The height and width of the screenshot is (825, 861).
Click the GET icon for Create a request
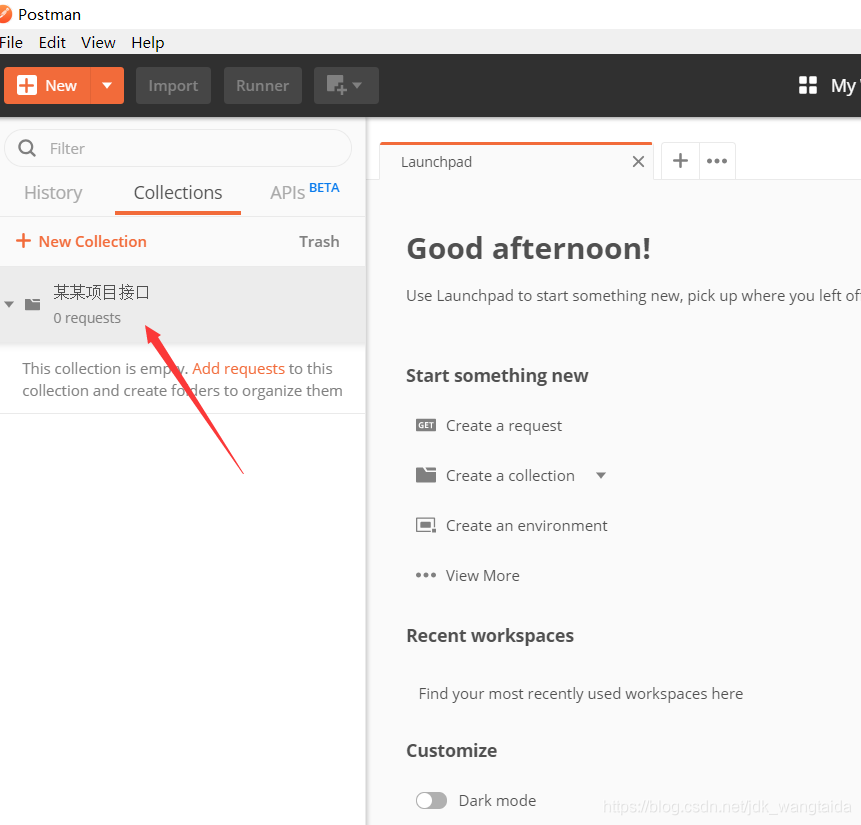(426, 425)
